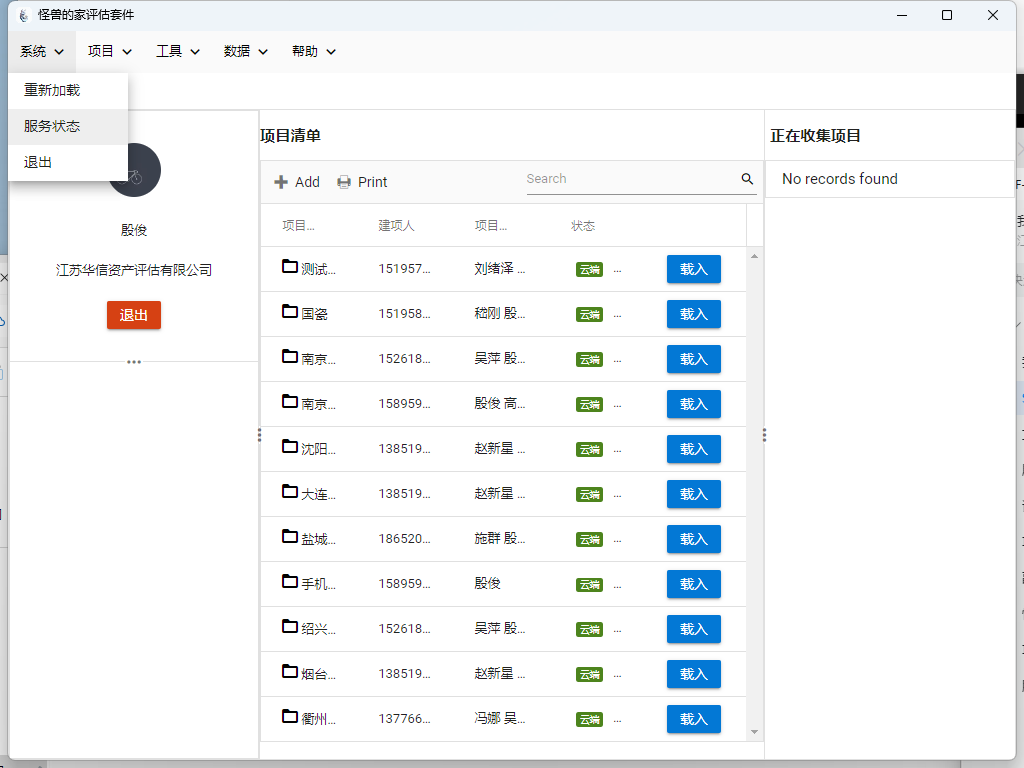Click folder icon of 手机 project

[290, 582]
